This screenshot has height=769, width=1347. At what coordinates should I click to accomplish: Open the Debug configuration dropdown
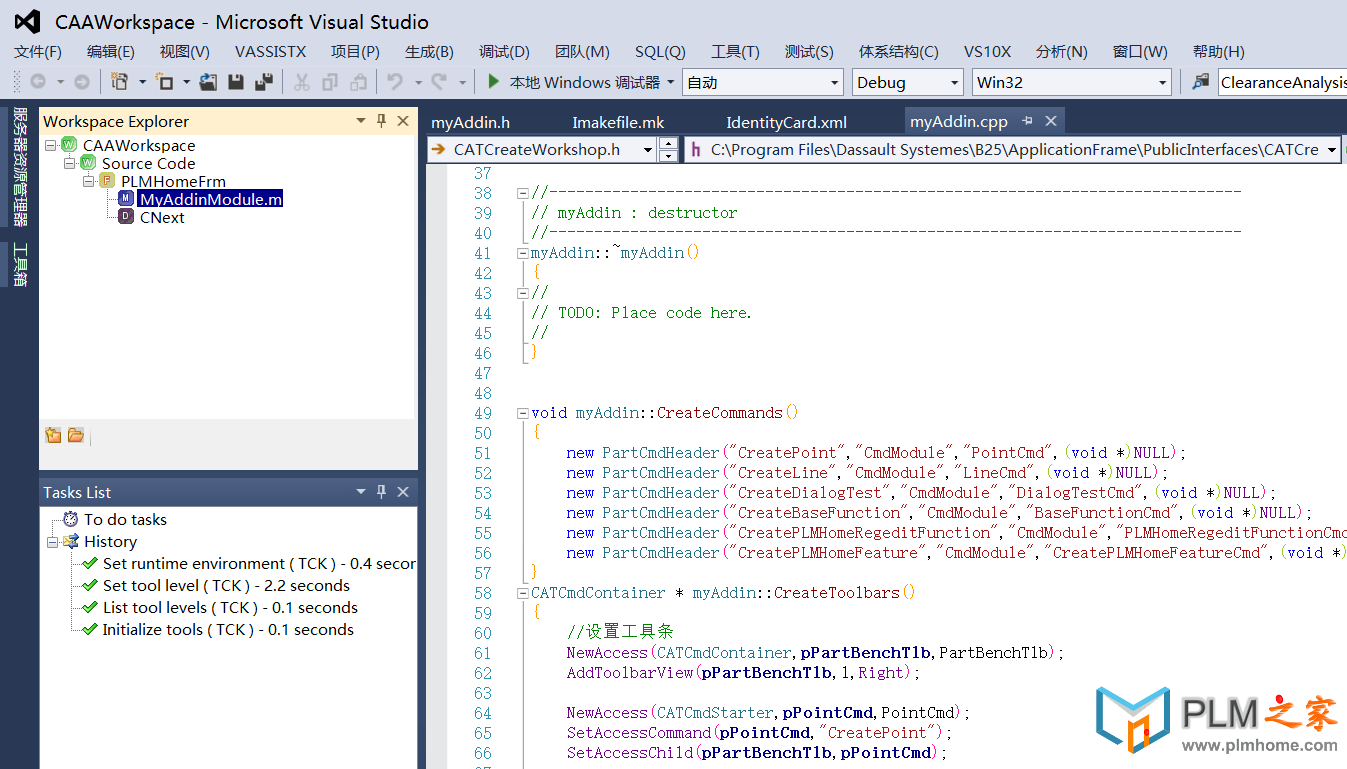coord(954,82)
